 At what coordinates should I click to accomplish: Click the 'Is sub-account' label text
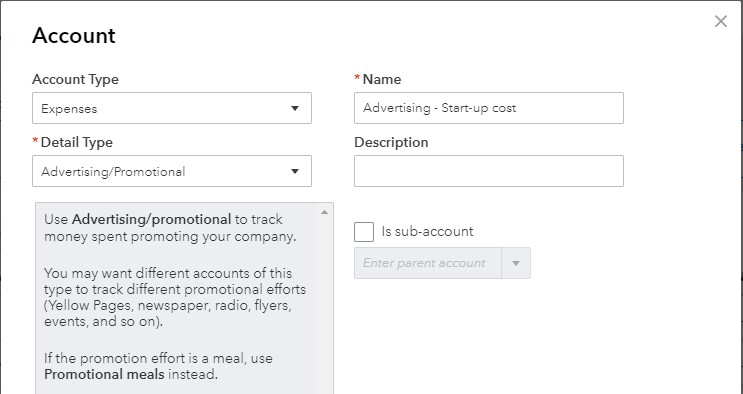point(427,231)
